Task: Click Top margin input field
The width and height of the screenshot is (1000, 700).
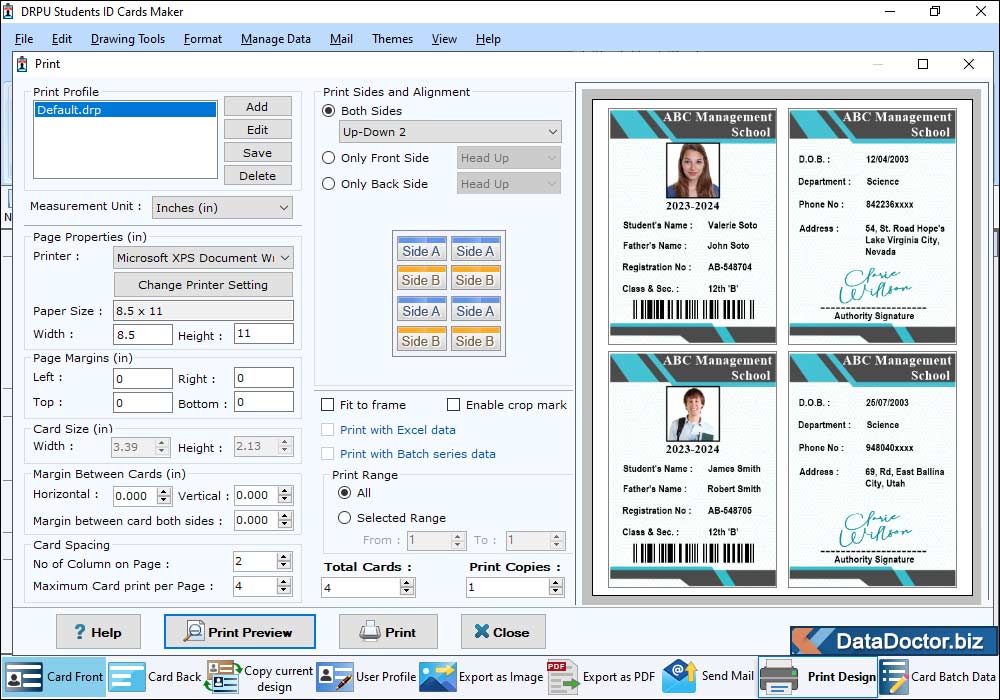Action: 143,402
